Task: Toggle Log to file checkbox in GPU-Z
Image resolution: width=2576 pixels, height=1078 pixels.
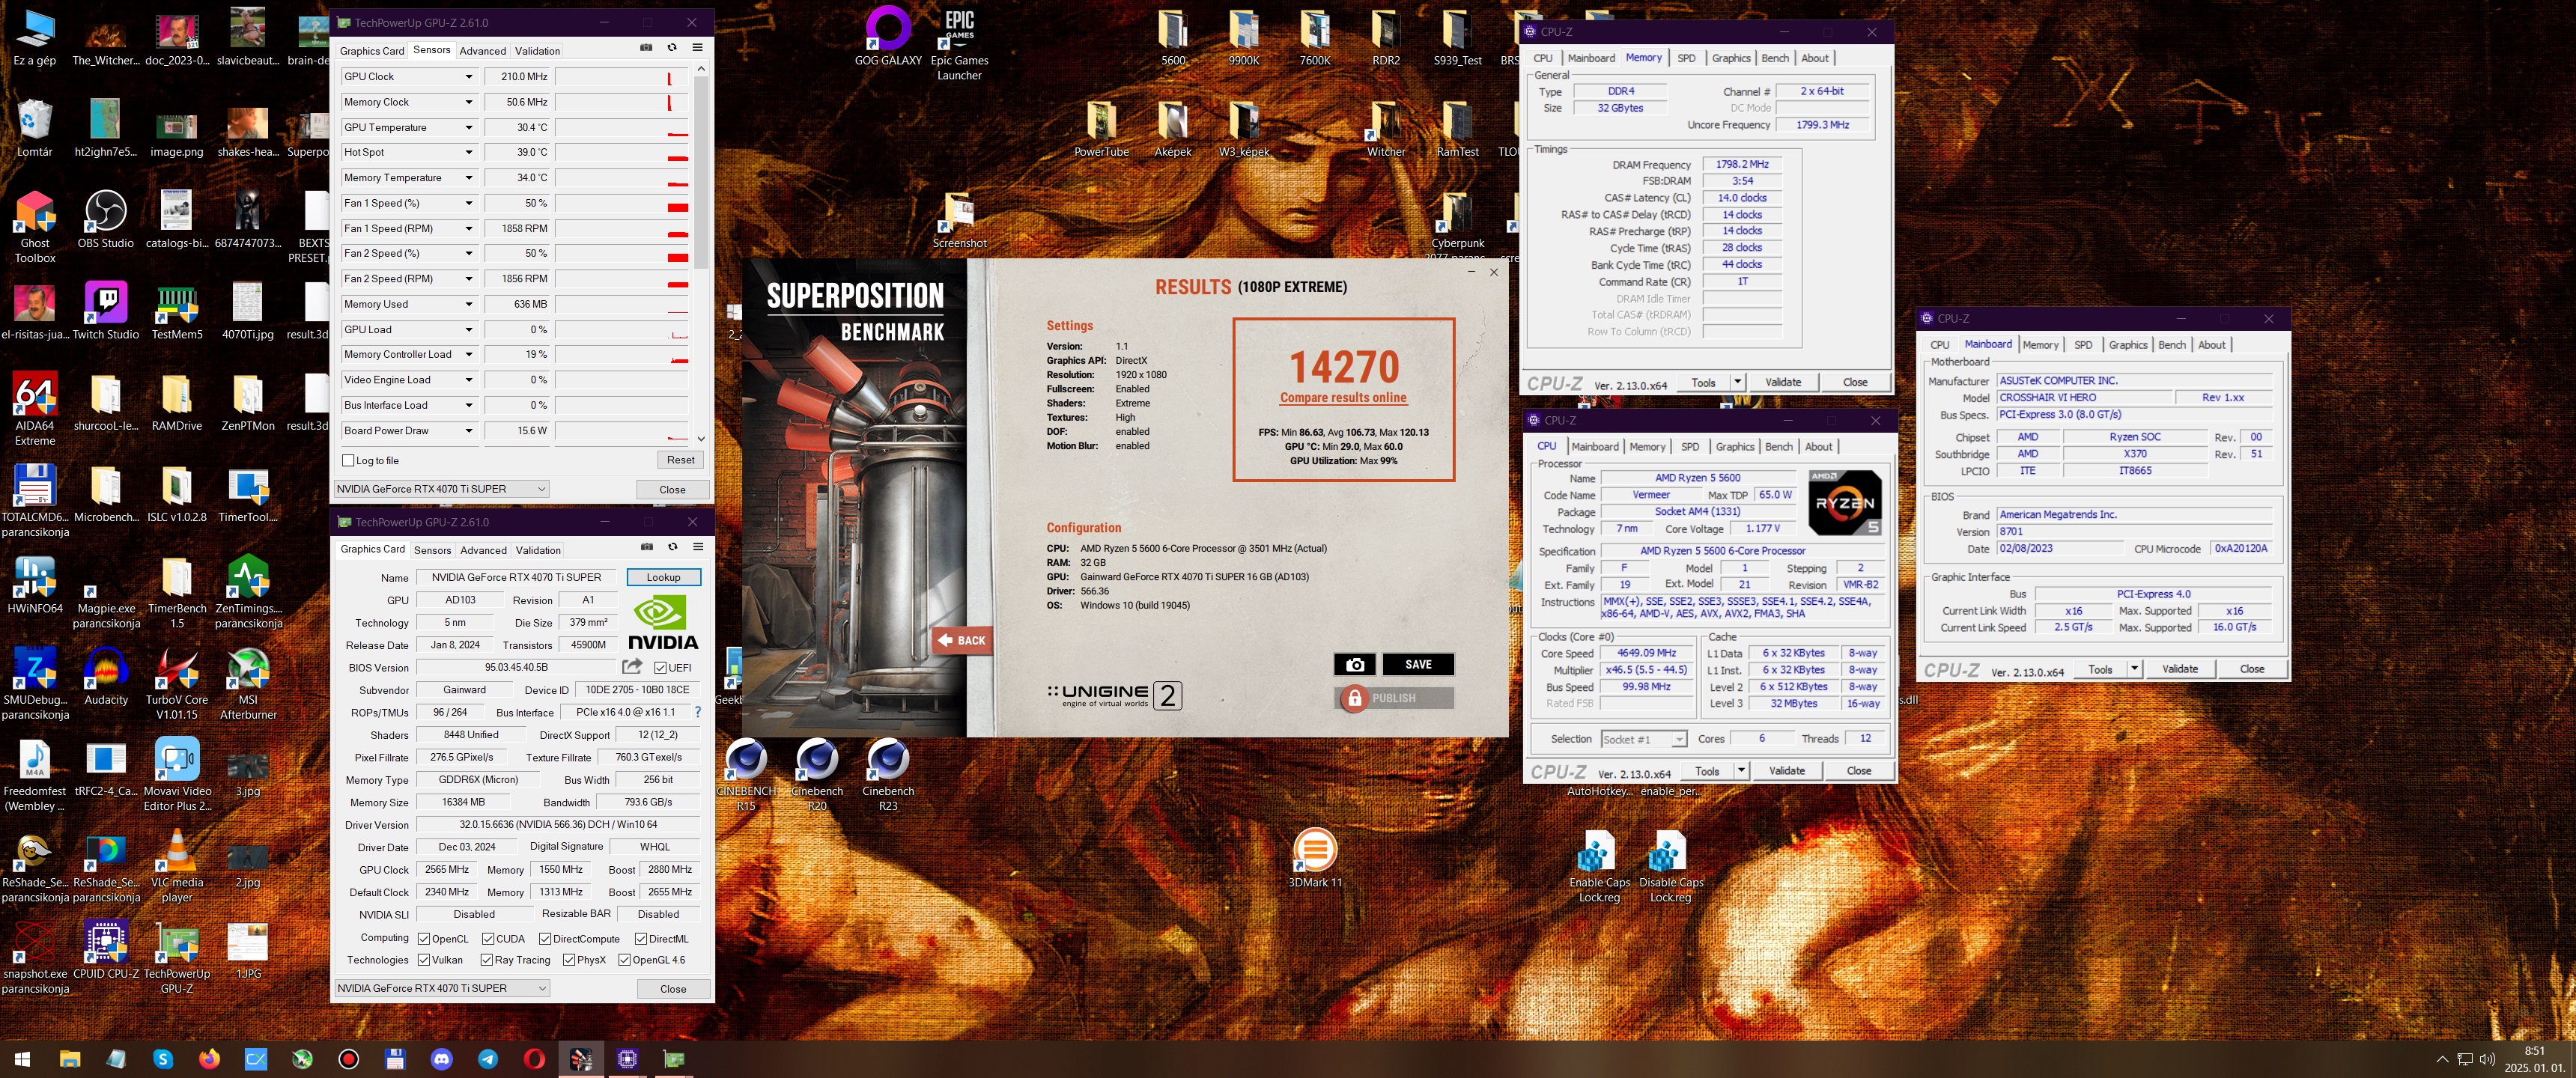Action: pos(348,460)
